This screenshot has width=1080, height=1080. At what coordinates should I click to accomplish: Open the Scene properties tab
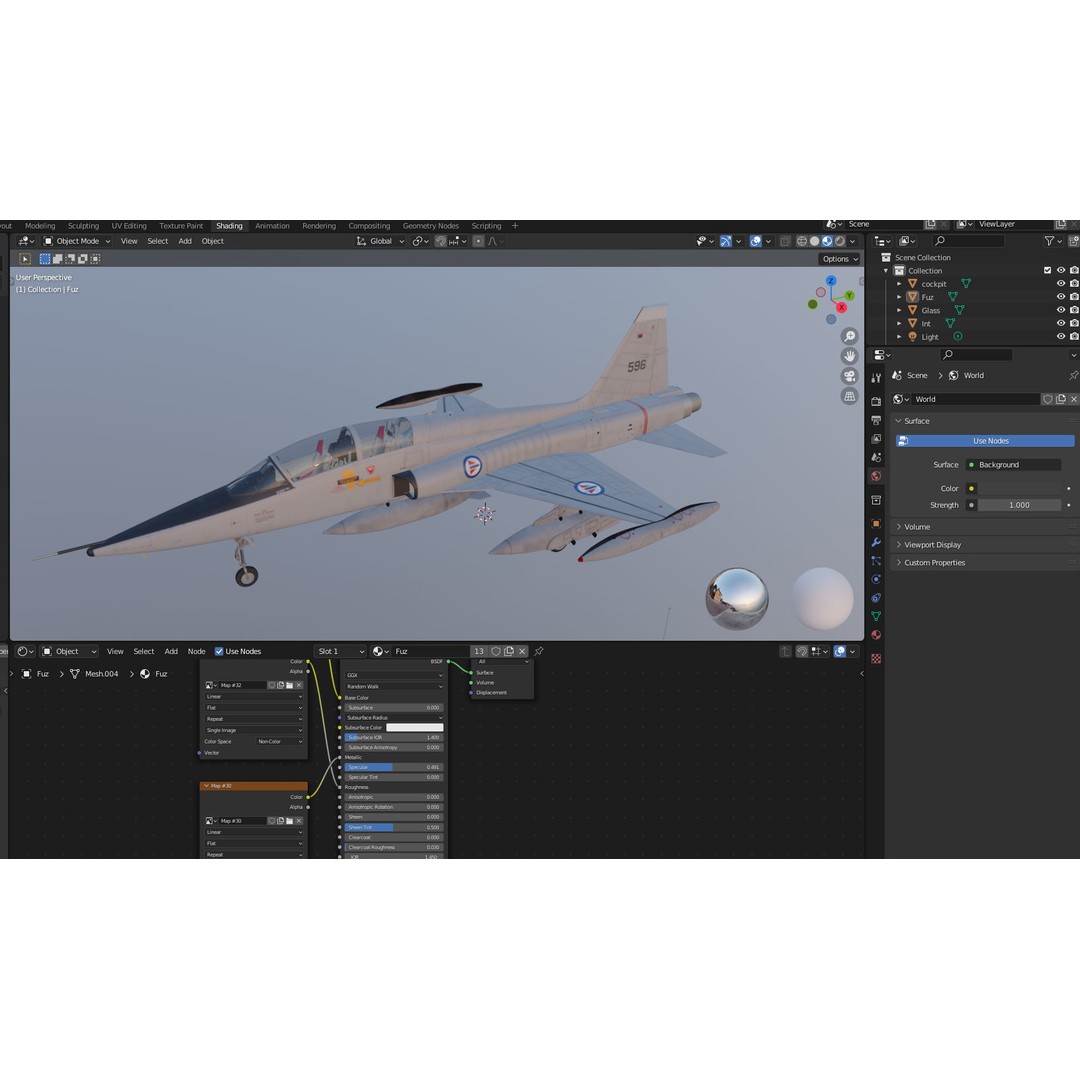(x=876, y=457)
